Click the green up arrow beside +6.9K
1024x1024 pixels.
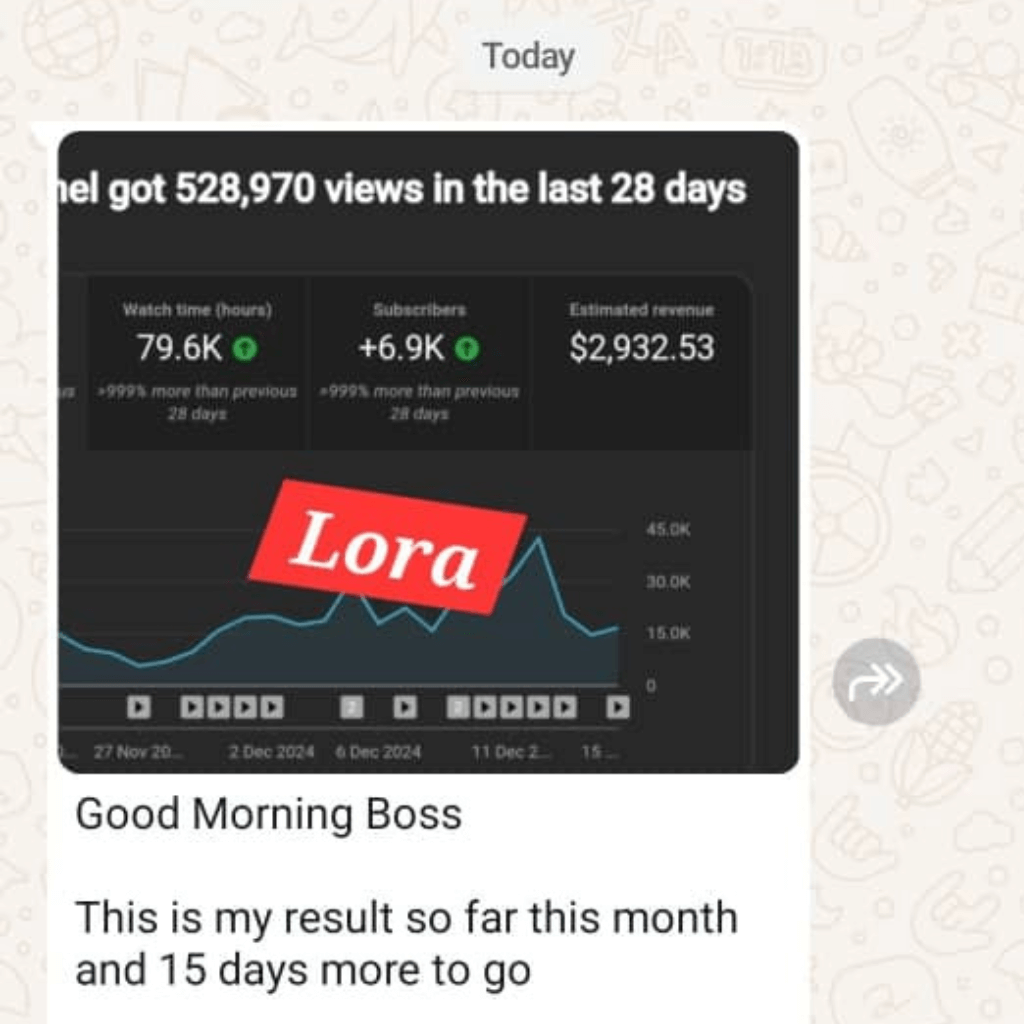467,349
